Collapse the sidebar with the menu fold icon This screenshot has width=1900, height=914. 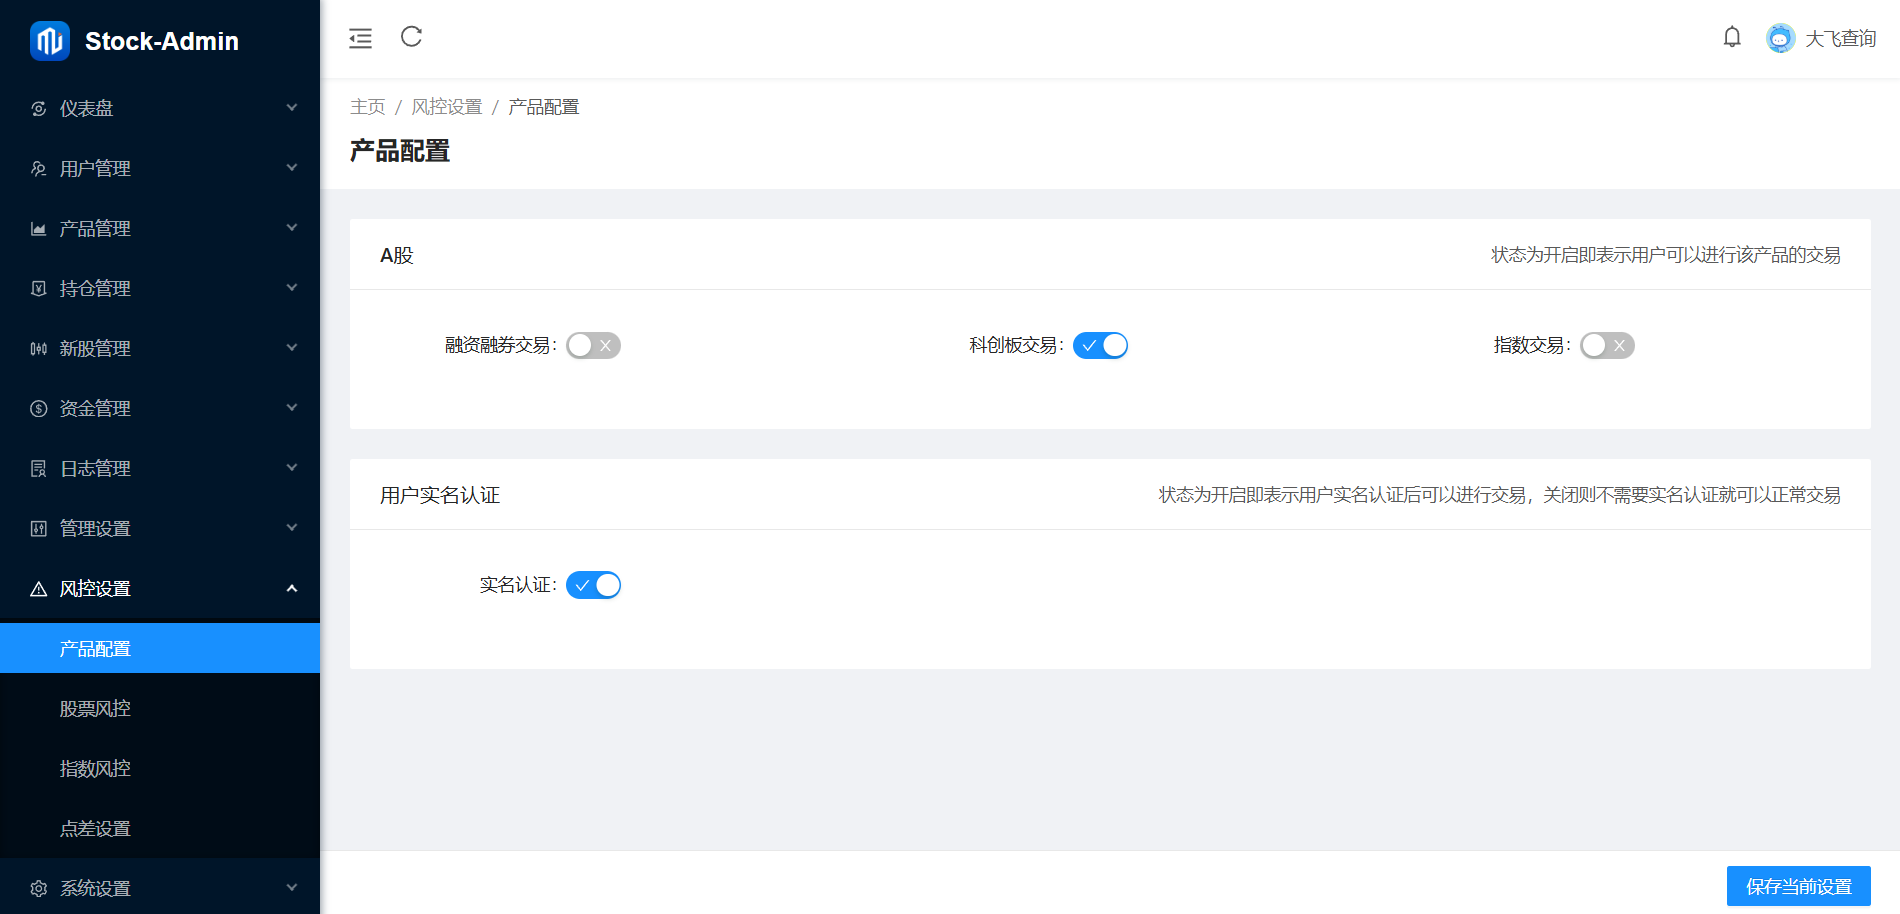click(360, 38)
